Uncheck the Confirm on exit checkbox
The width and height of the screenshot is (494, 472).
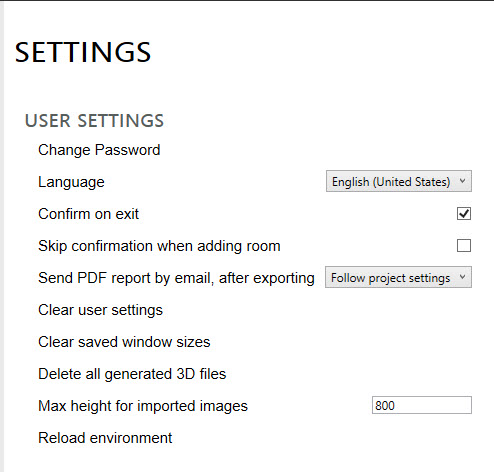point(464,214)
